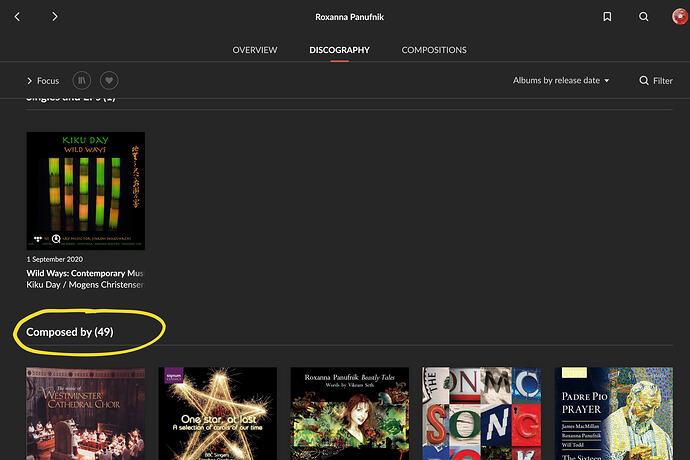Open Kiku Day / Mogens Christensen artist link

tap(85, 285)
